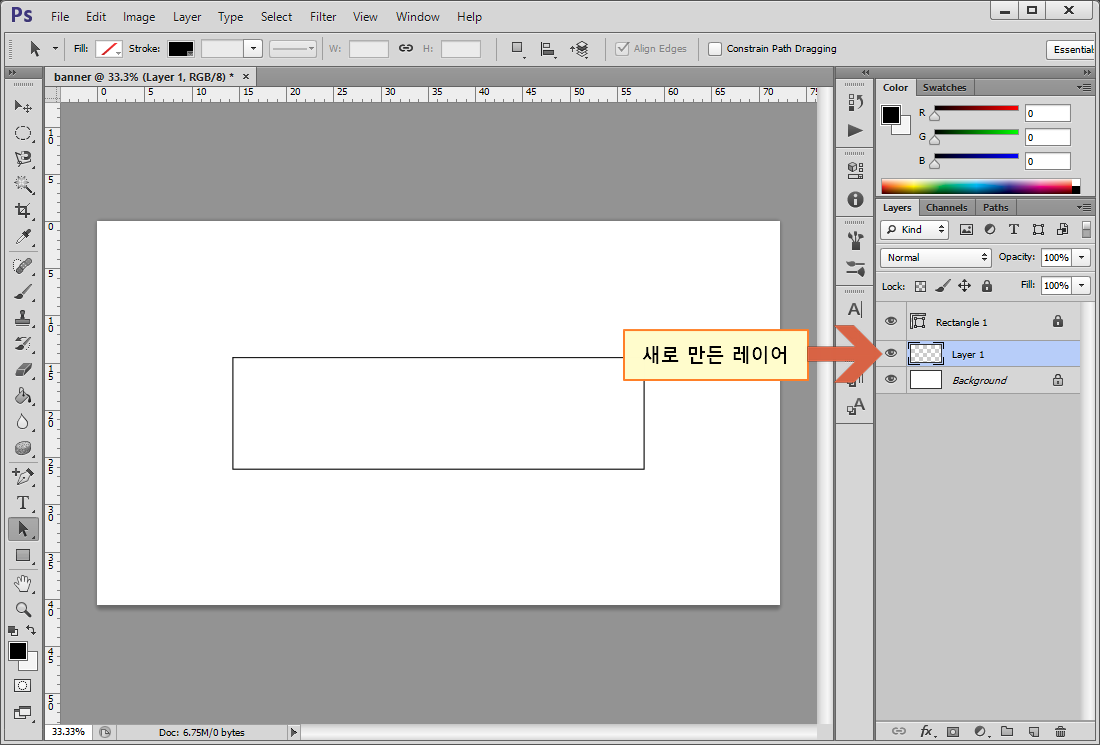
Task: Select the Layer 1 thumbnail
Action: (x=925, y=354)
